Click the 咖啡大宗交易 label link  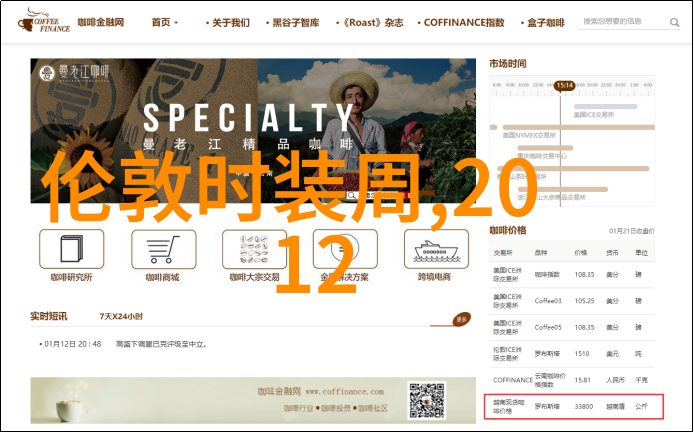254,277
